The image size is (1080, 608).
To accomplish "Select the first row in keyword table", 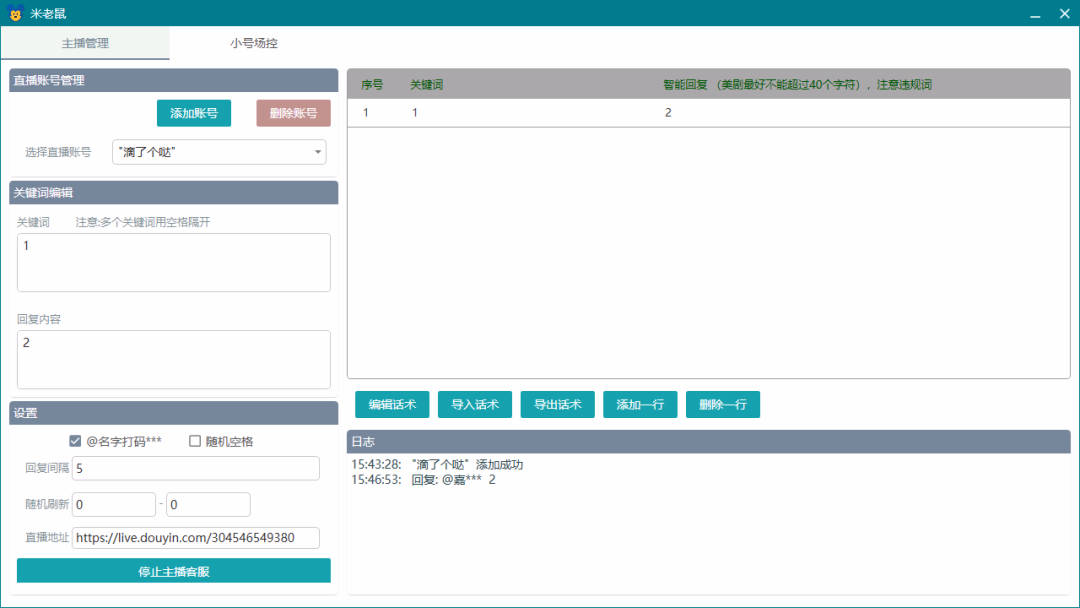I will (x=709, y=113).
